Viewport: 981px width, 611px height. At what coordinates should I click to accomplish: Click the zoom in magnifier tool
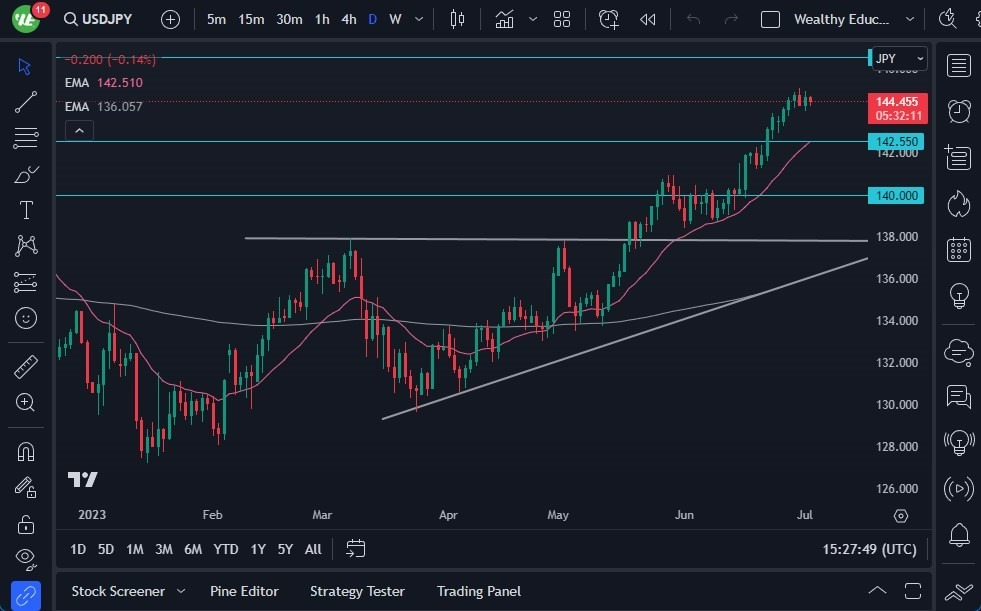tap(26, 402)
